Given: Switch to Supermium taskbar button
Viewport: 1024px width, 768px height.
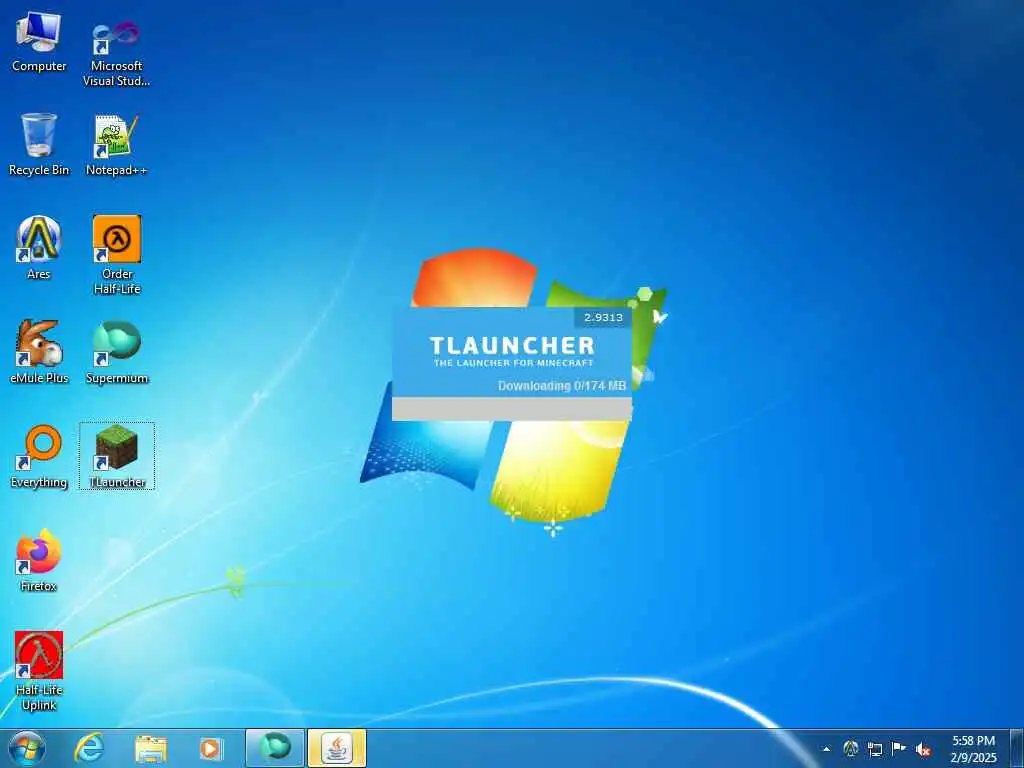Looking at the screenshot, I should click(274, 748).
